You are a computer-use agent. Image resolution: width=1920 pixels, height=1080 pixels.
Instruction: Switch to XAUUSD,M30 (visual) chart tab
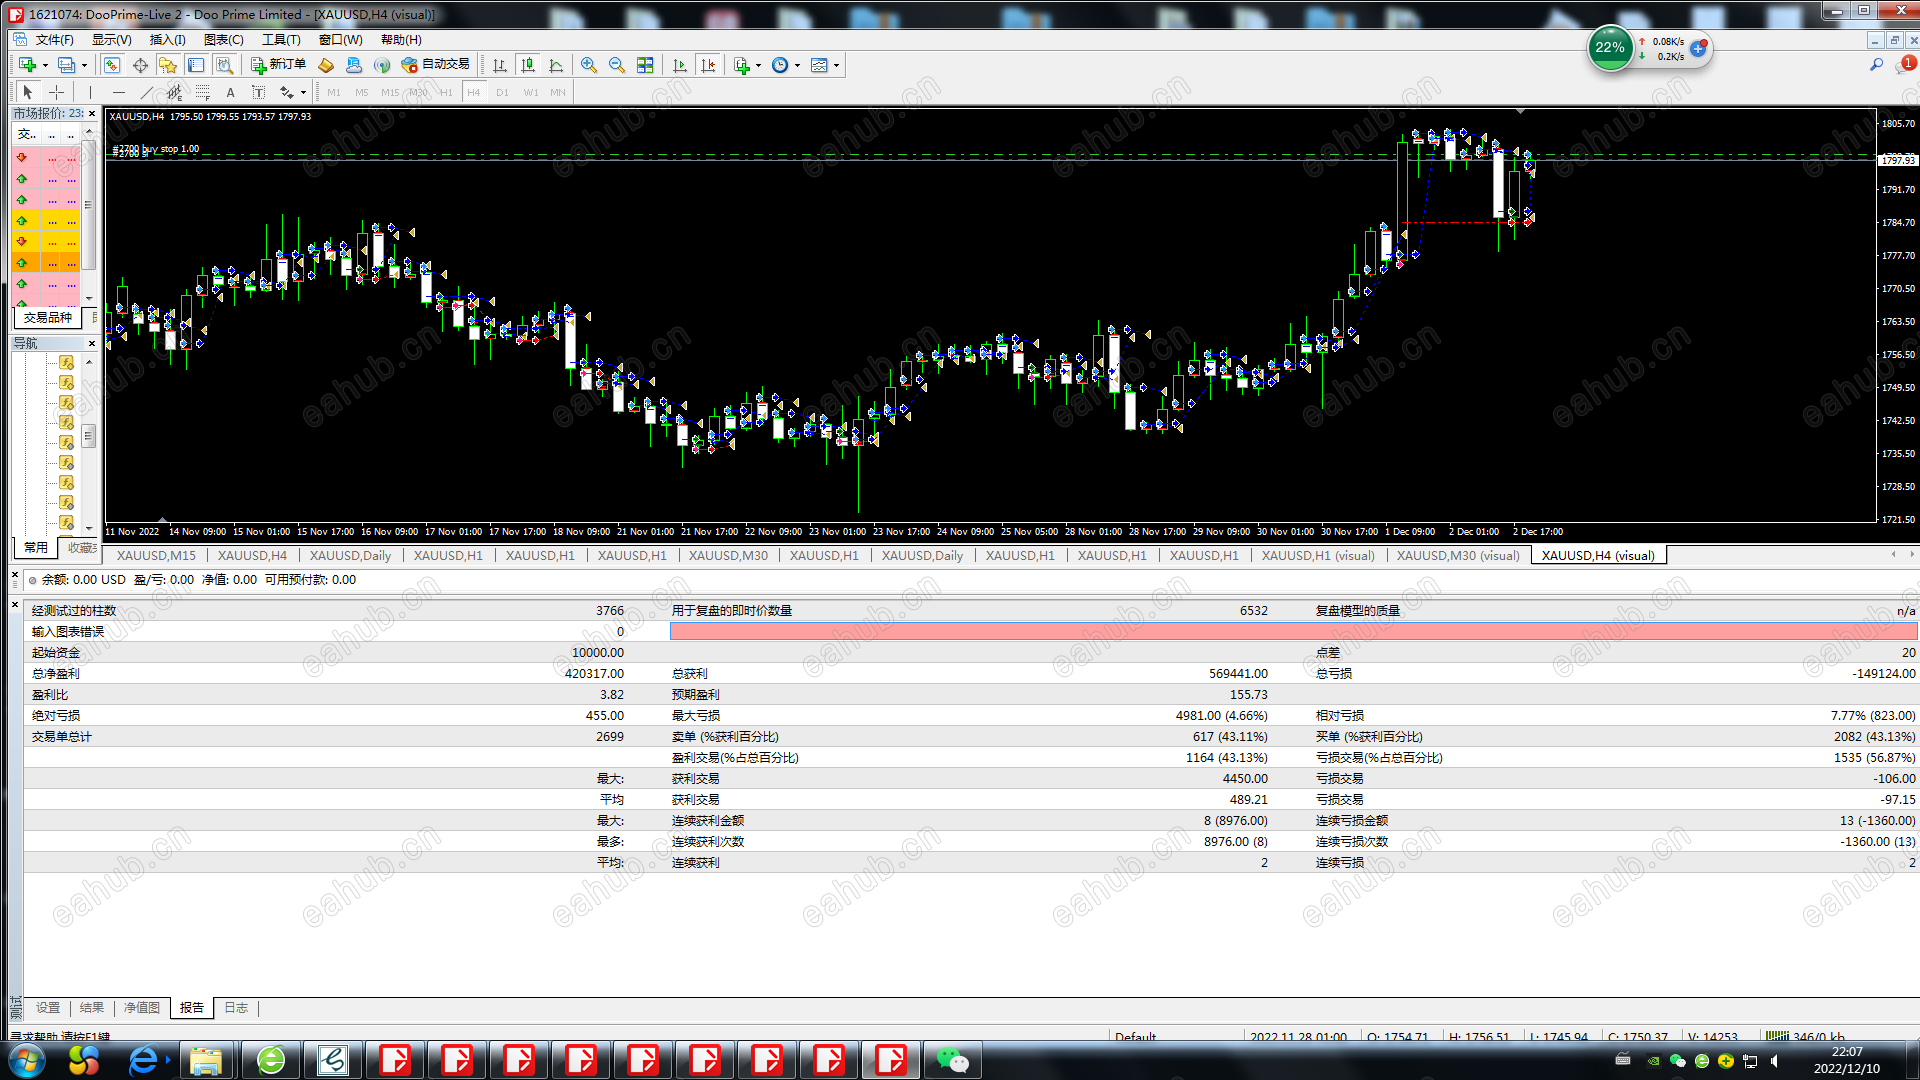[1457, 556]
